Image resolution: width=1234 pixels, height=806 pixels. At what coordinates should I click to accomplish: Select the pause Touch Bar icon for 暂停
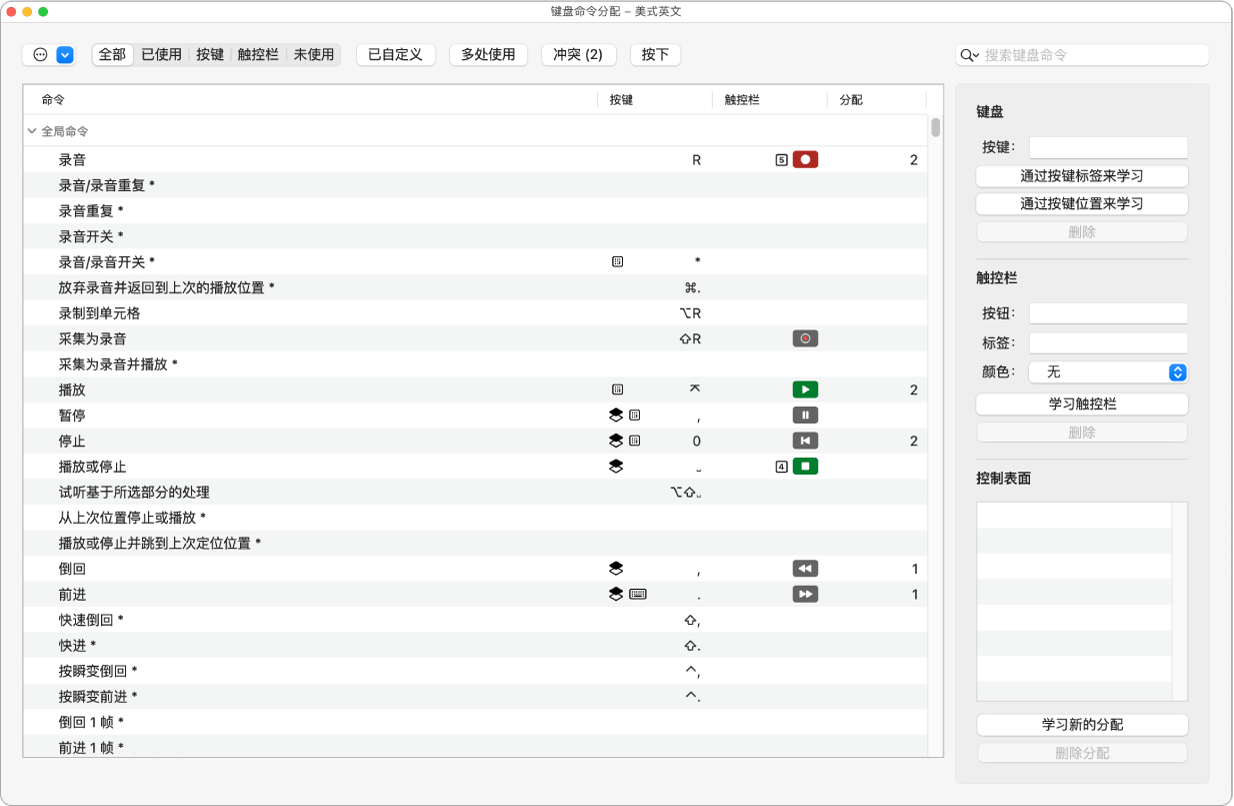point(805,414)
